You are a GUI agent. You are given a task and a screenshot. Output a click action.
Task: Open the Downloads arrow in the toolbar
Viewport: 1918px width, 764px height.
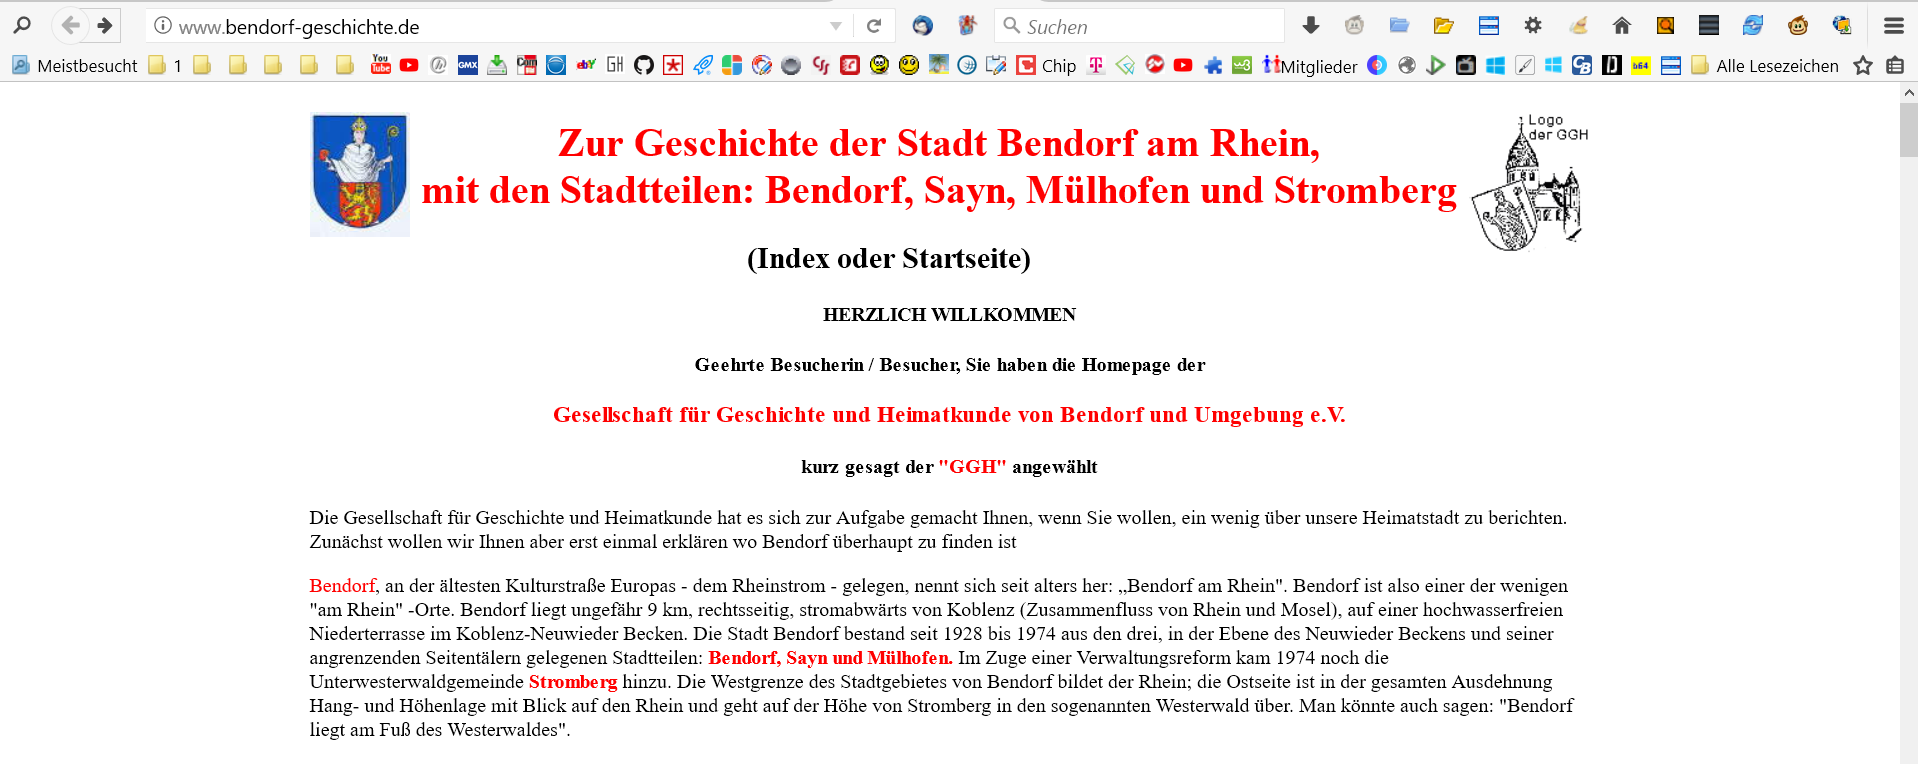[x=1311, y=25]
